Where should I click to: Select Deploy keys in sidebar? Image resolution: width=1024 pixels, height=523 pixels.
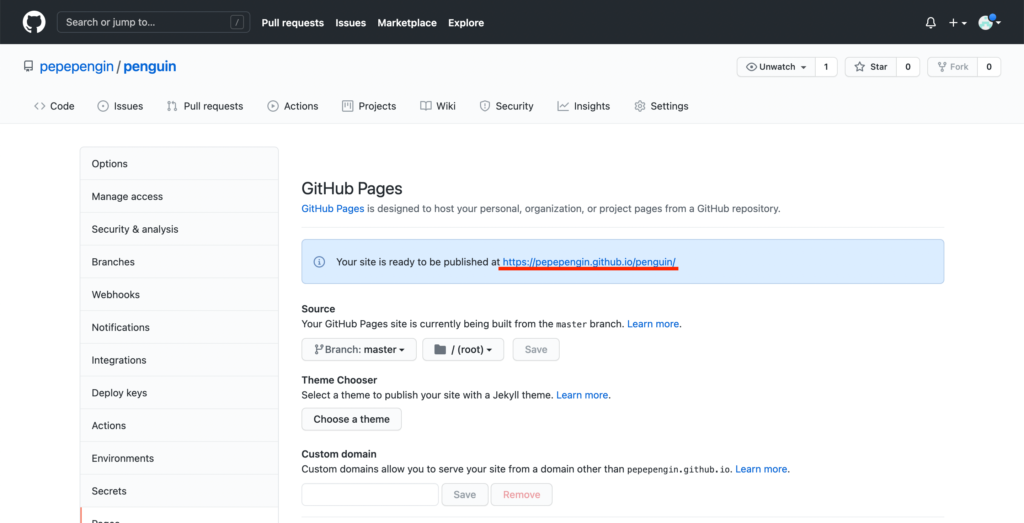tap(179, 392)
